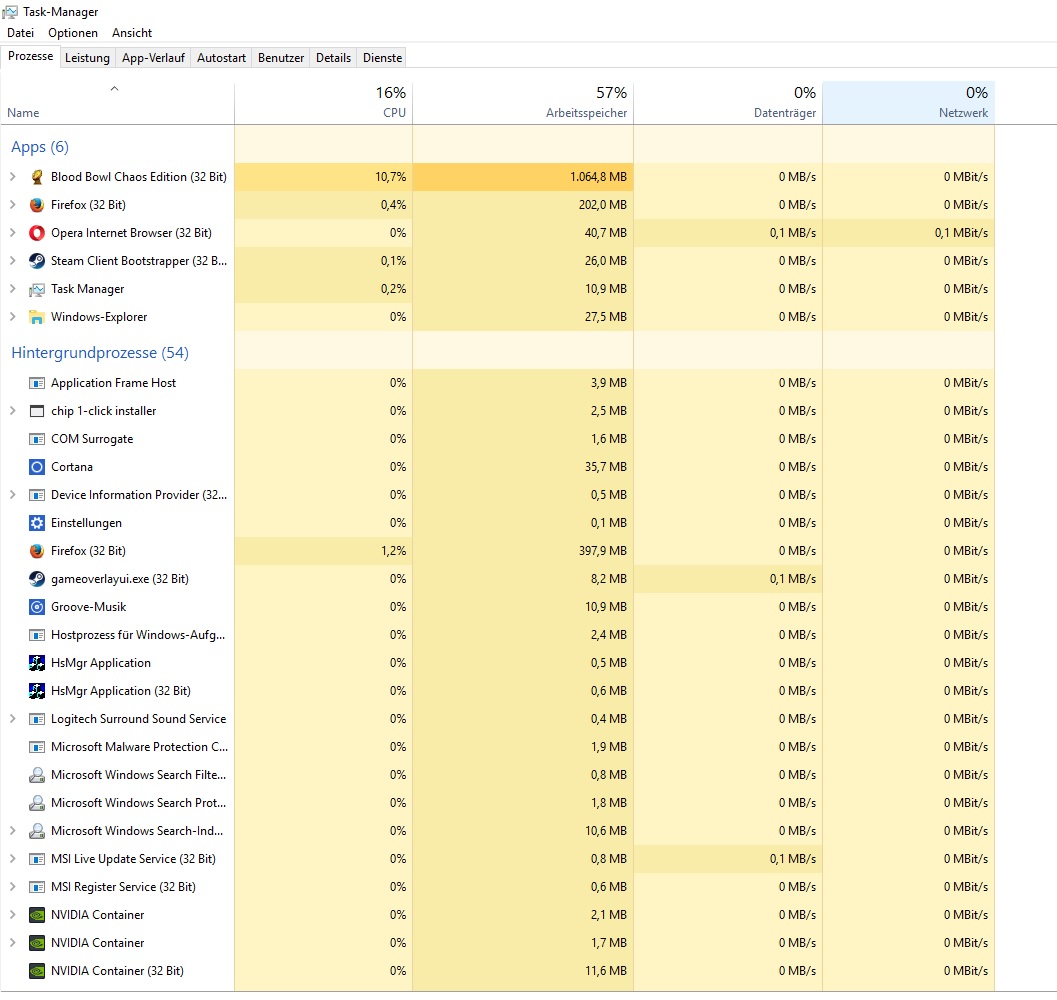
Task: Expand the Steam Client Bootstrapper entry
Action: point(12,261)
